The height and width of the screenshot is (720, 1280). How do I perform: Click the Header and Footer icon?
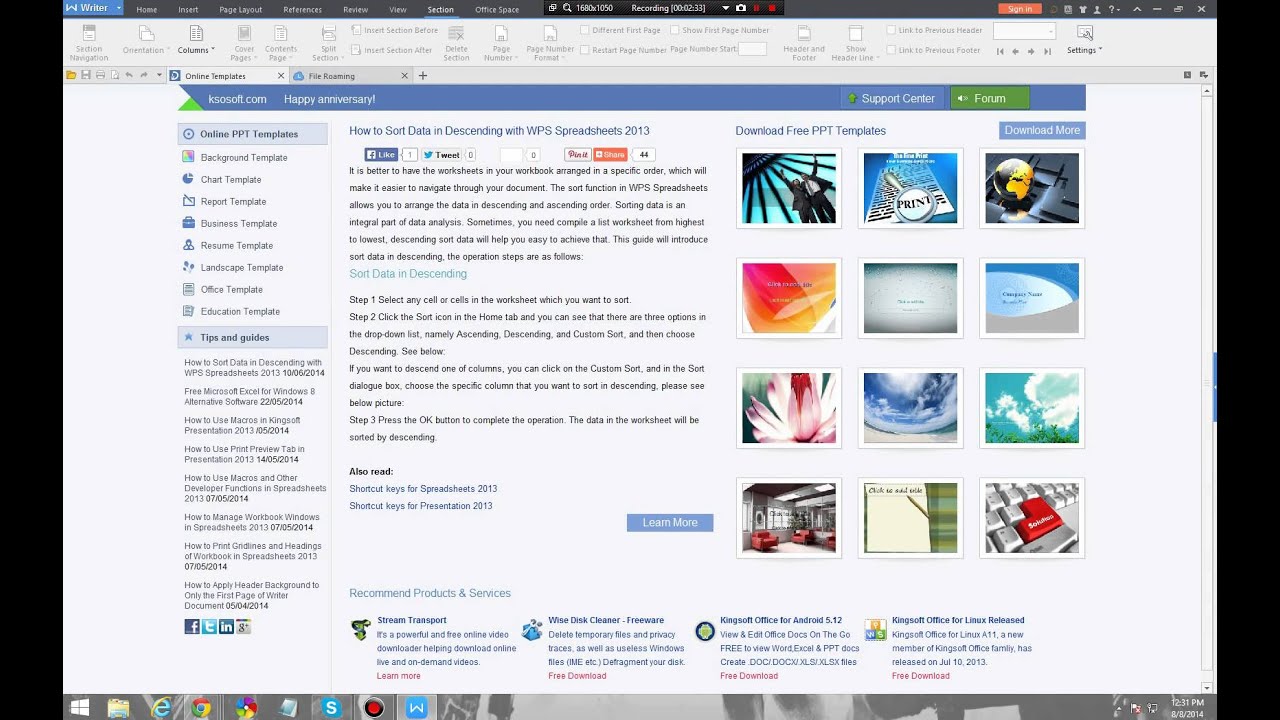pyautogui.click(x=804, y=34)
